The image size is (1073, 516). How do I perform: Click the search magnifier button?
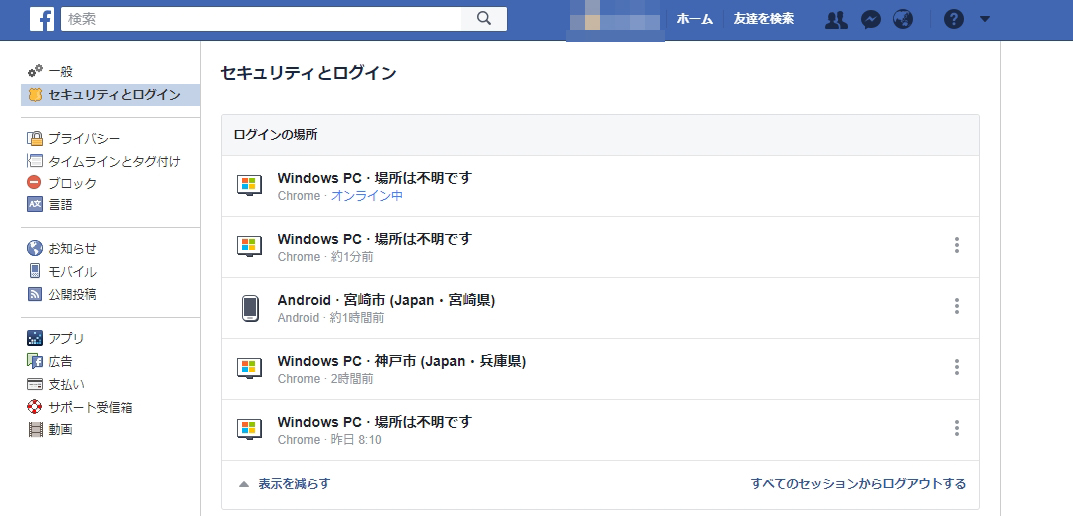(x=484, y=18)
